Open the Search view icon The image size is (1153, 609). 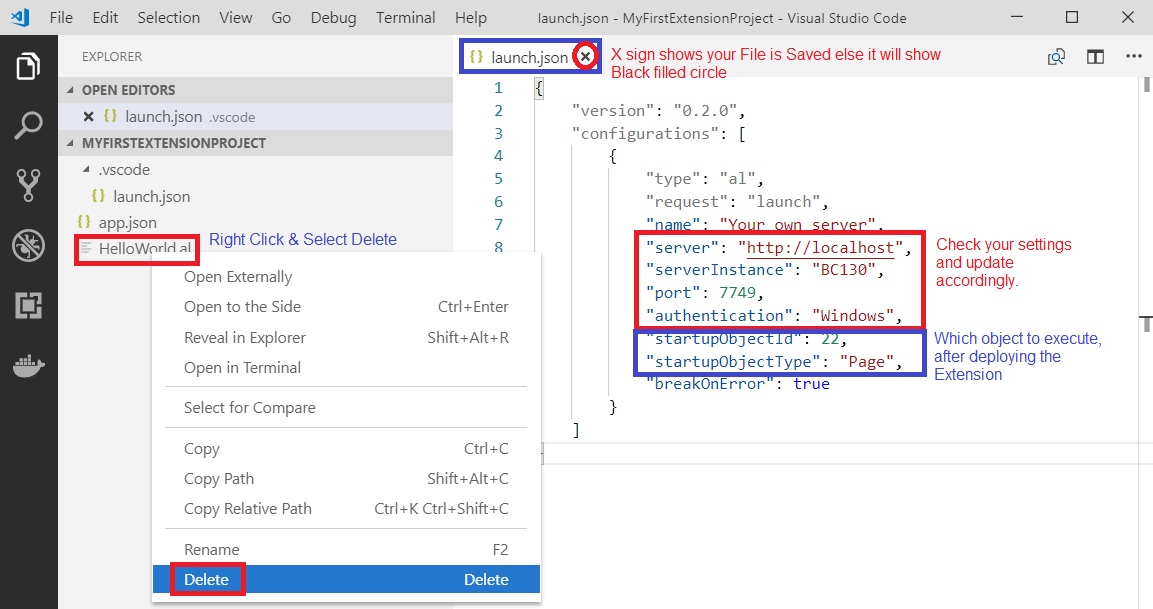pos(28,126)
